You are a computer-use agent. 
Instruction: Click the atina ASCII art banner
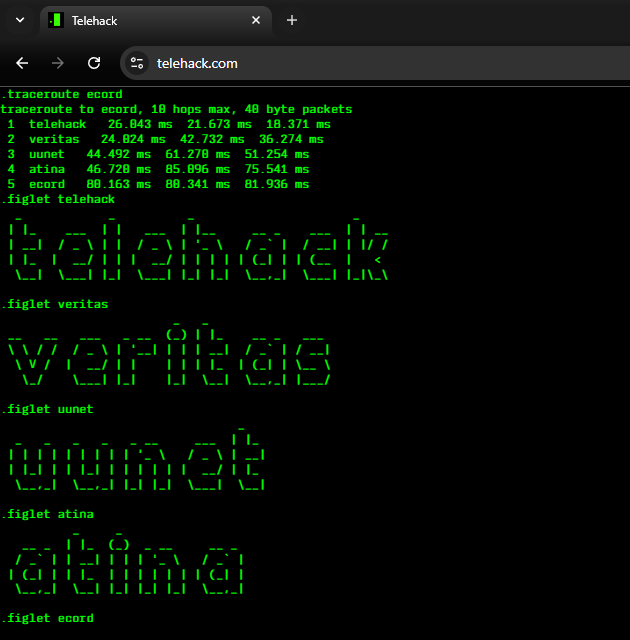pyautogui.click(x=126, y=563)
